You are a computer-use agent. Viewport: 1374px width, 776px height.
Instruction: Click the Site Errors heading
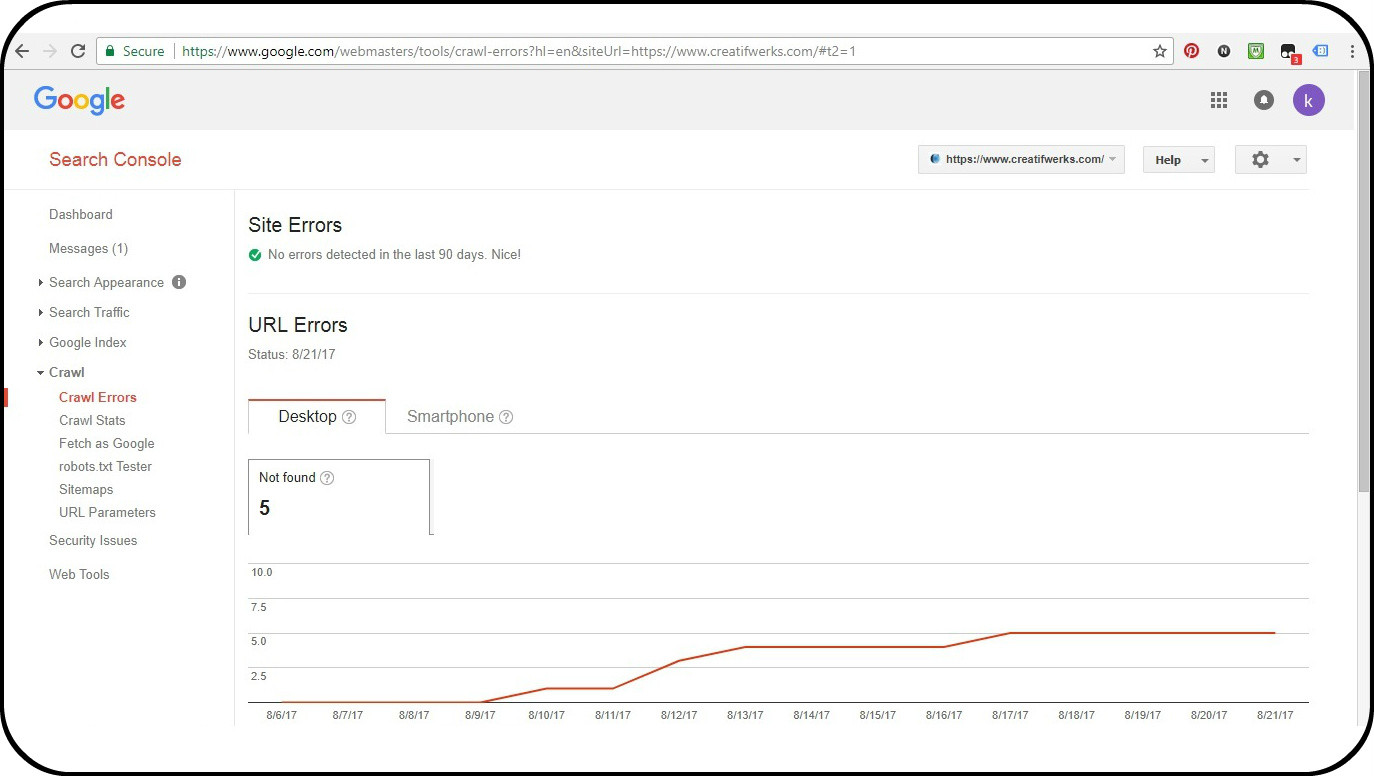click(295, 226)
